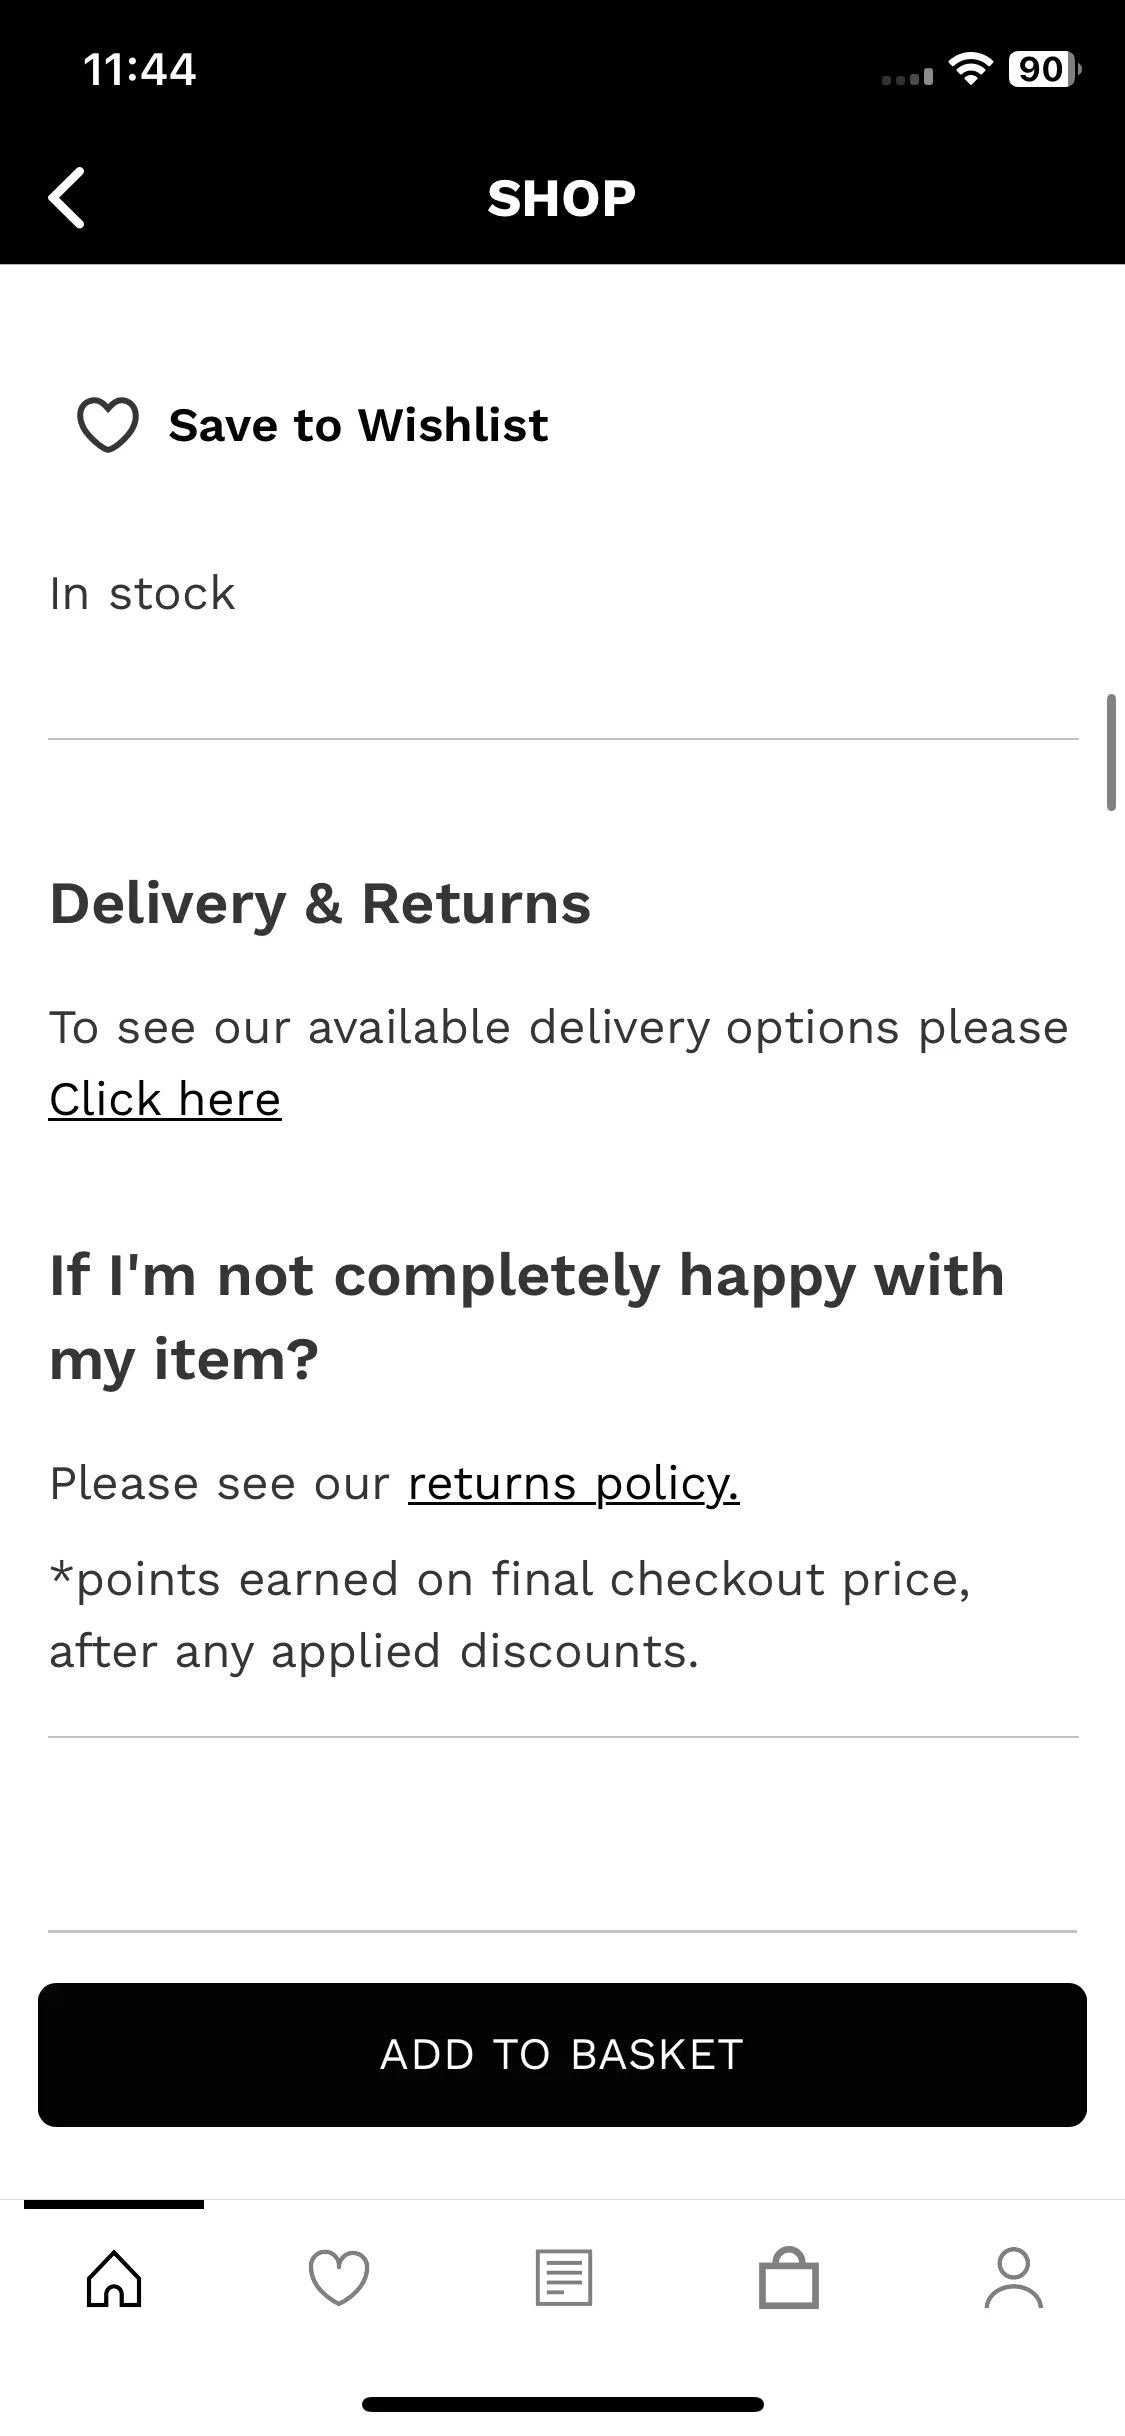
Task: Tap the Wi-Fi icon in the status bar
Action: (969, 69)
